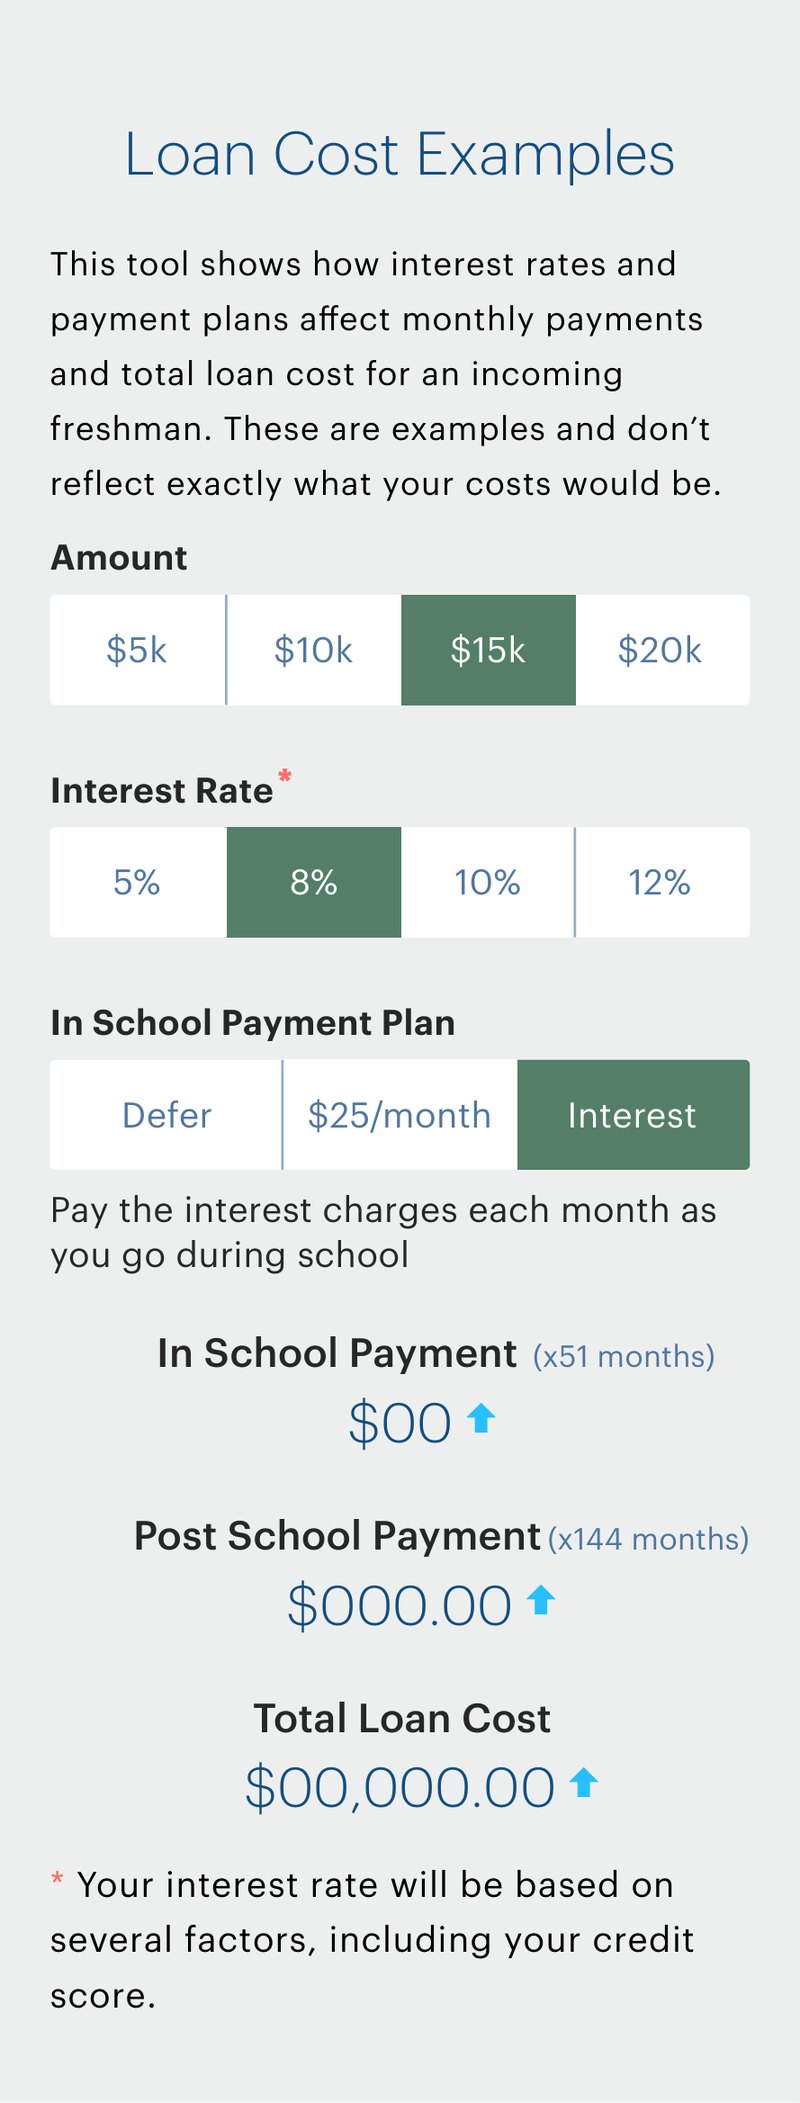Choose 10% interest rate
The width and height of the screenshot is (800, 2103).
pyautogui.click(x=488, y=882)
